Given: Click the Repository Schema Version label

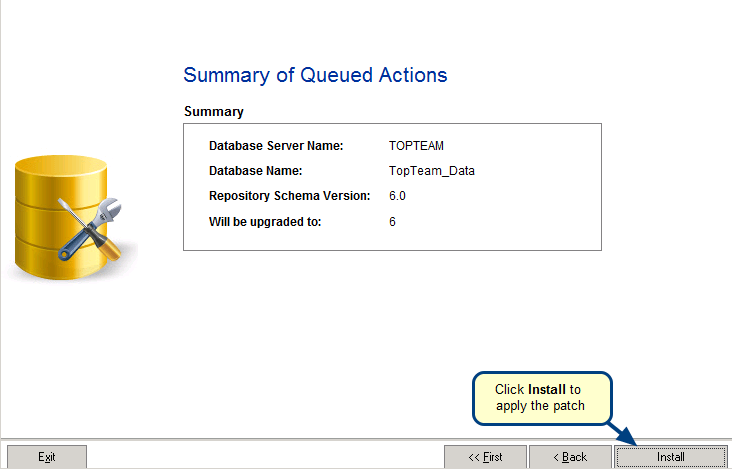Looking at the screenshot, I should pos(290,196).
